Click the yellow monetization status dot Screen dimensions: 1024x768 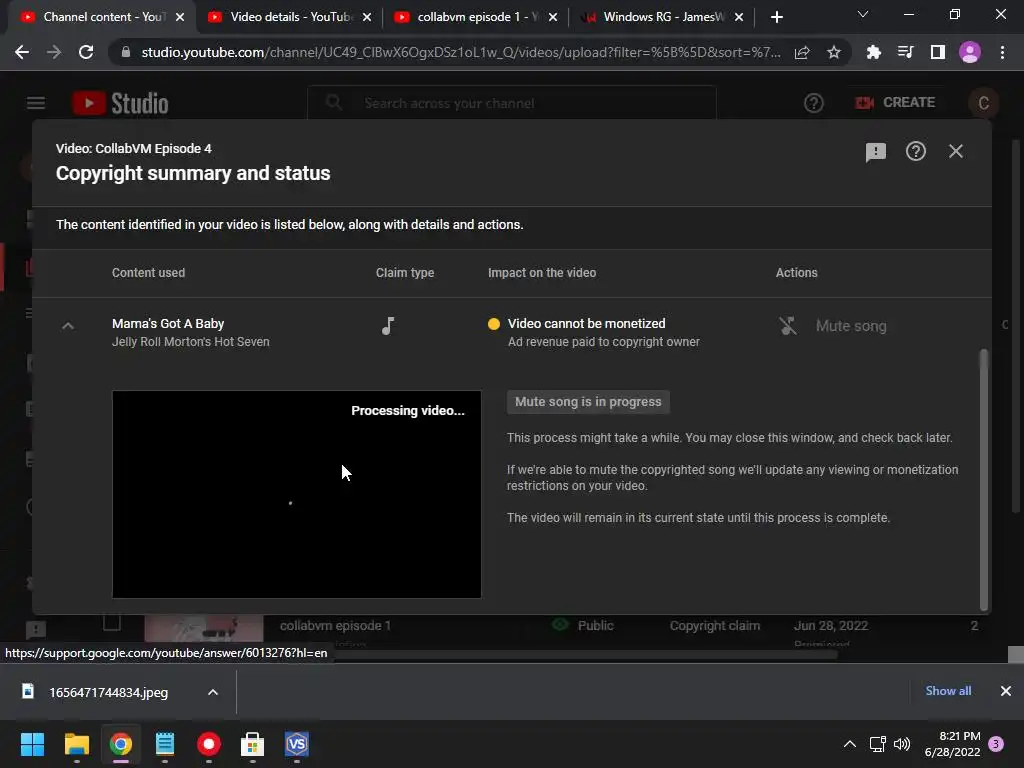pyautogui.click(x=494, y=324)
